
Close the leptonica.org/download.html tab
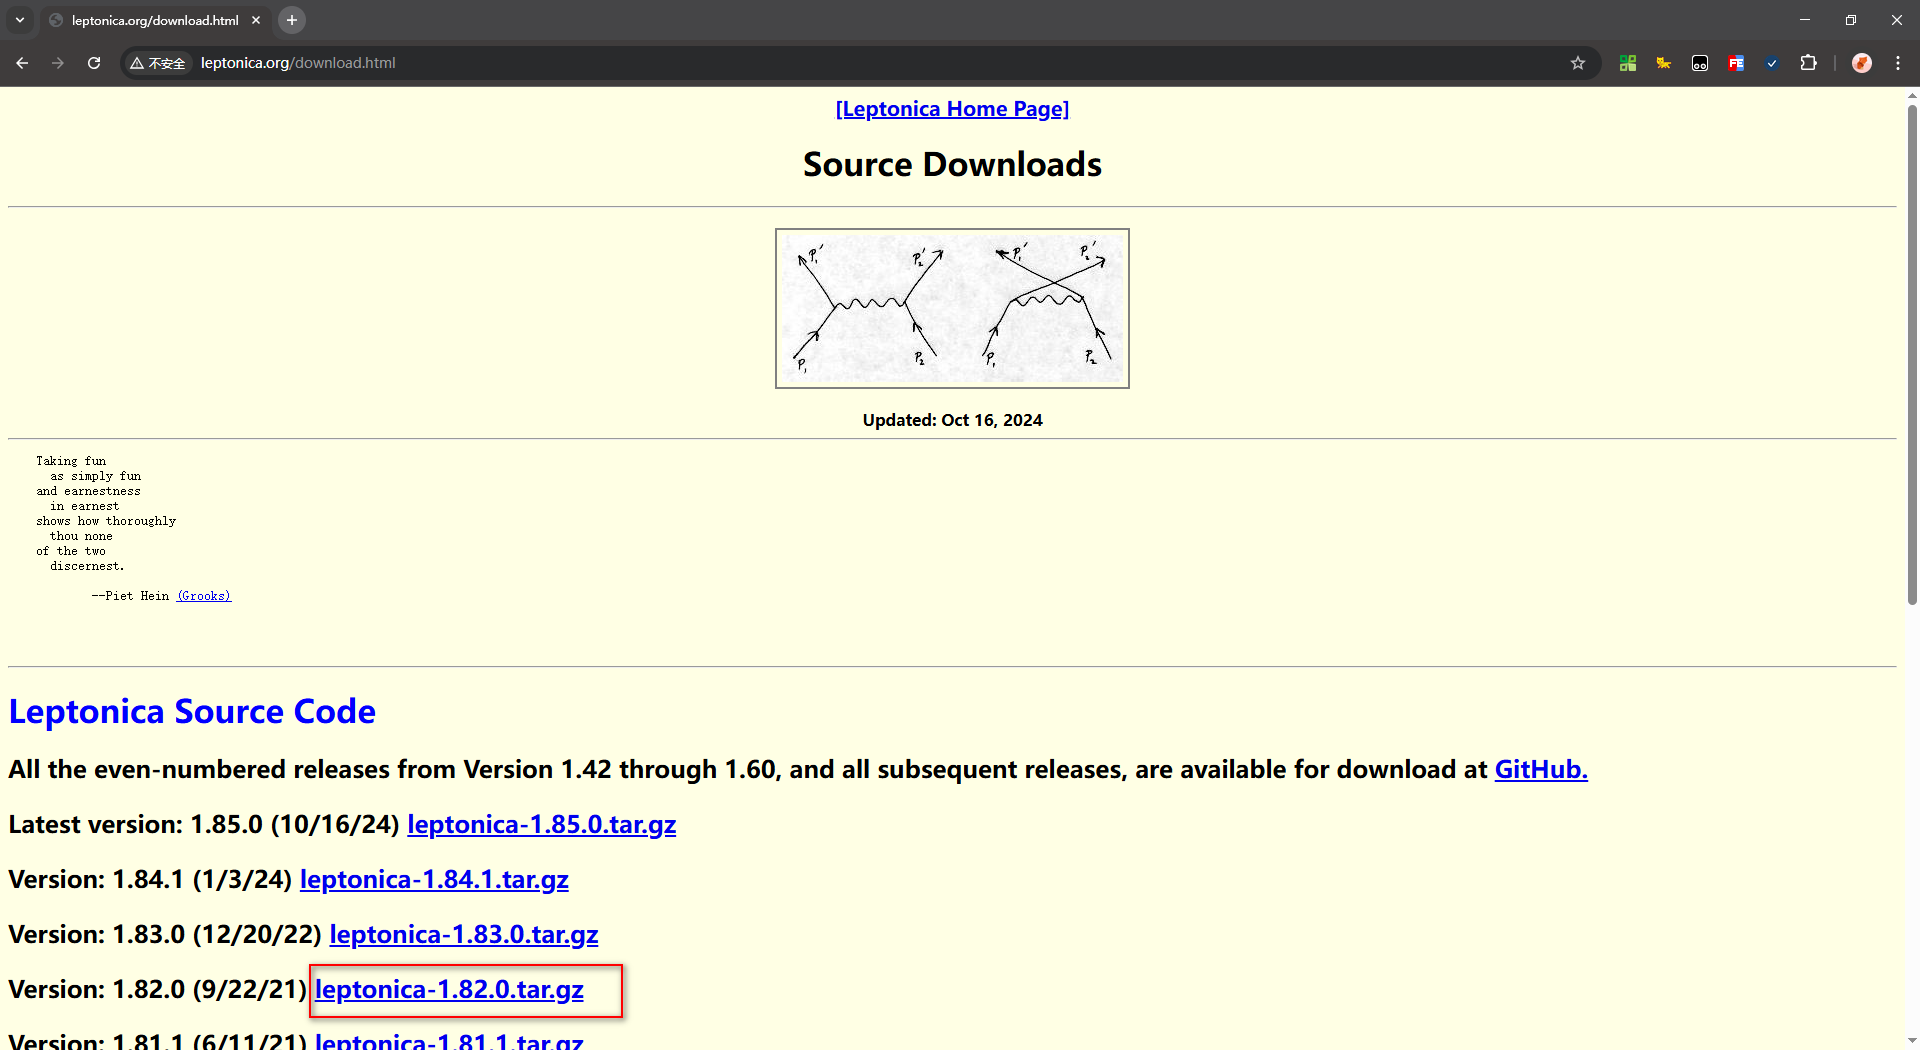point(256,20)
